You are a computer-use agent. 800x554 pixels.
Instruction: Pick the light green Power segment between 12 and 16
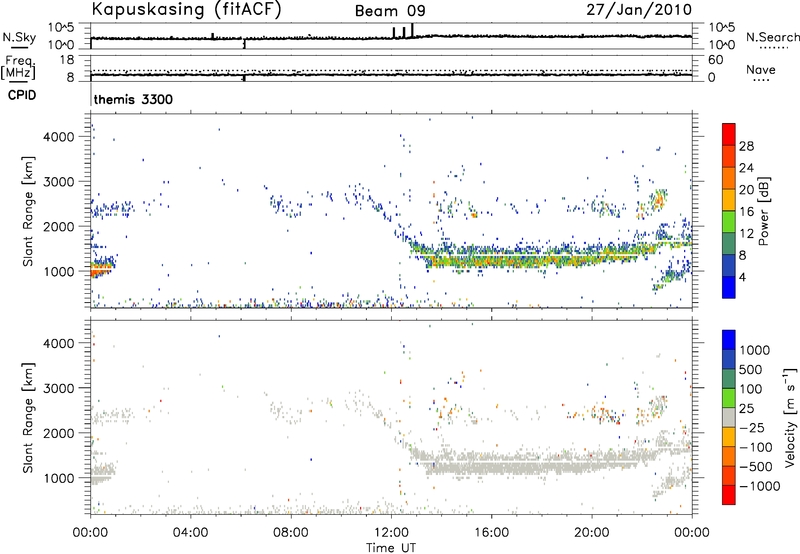[x=729, y=222]
